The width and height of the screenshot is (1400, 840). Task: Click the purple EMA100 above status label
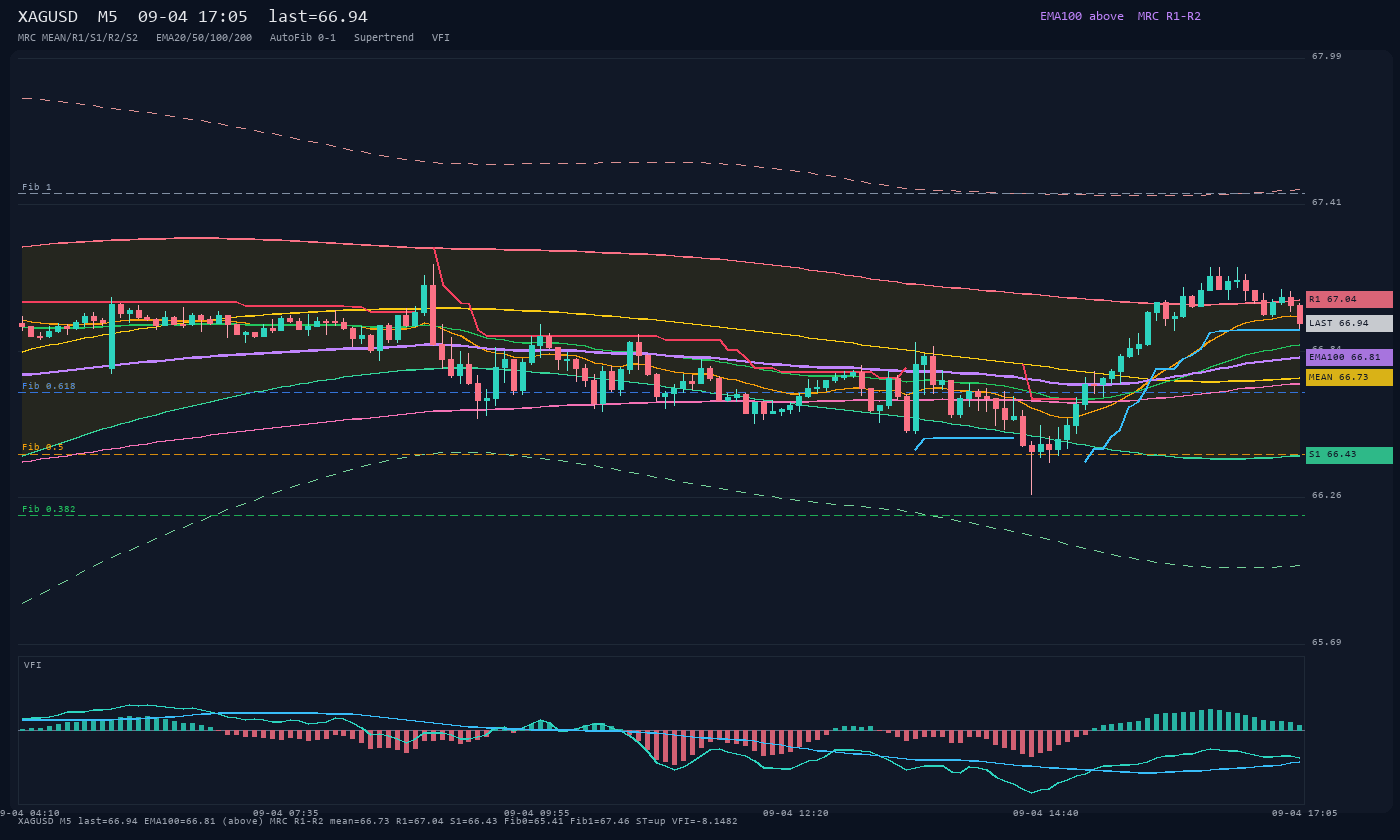(1081, 16)
